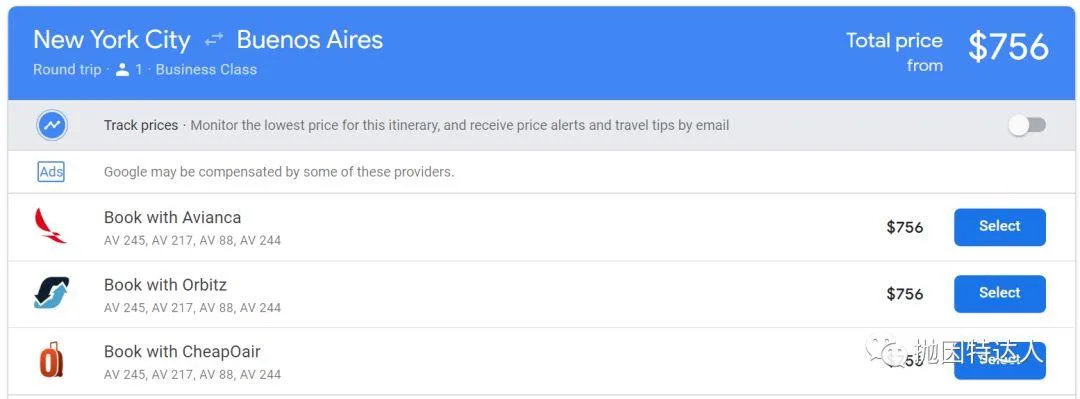
Task: Click the Track prices chart icon
Action: (x=52, y=126)
